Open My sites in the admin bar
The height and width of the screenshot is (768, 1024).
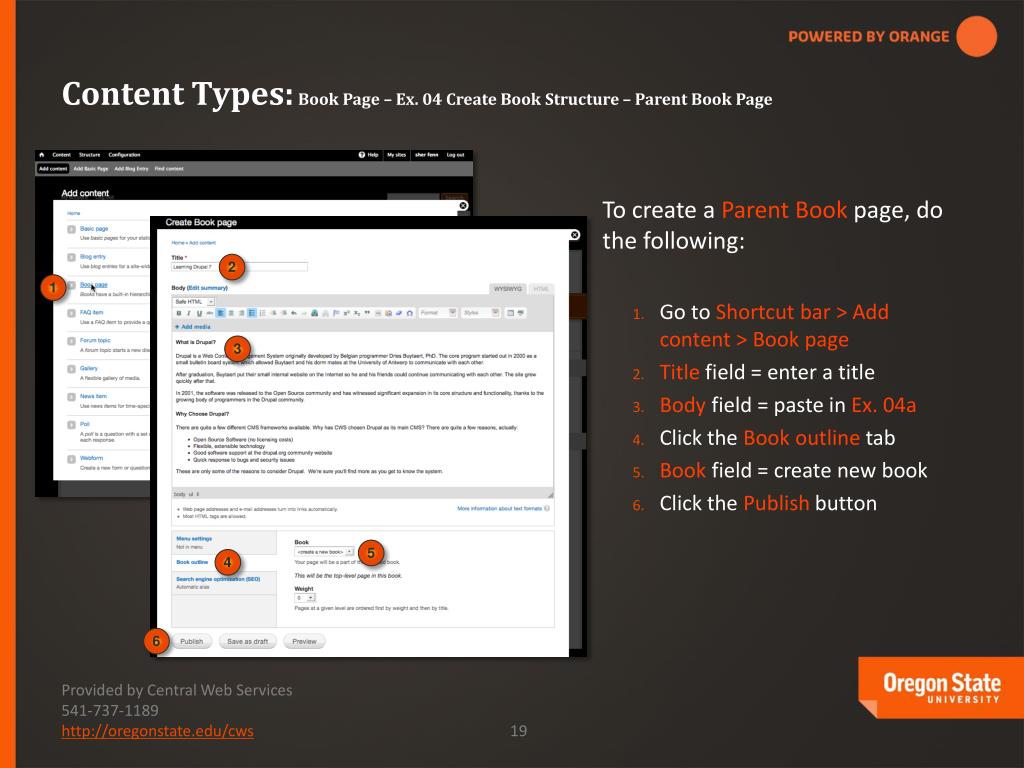click(396, 155)
